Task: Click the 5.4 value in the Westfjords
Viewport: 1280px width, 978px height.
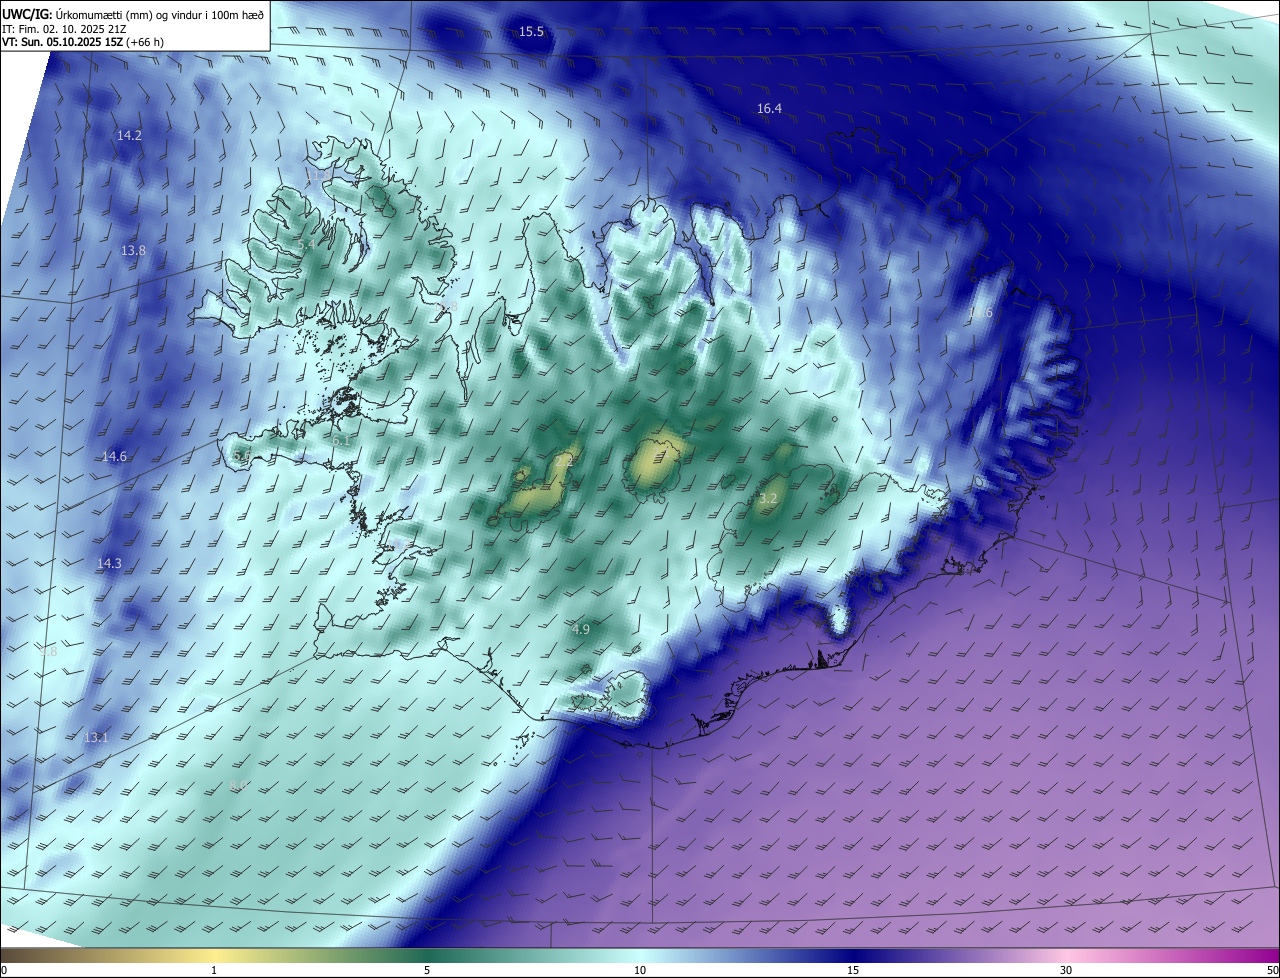Action: click(306, 245)
